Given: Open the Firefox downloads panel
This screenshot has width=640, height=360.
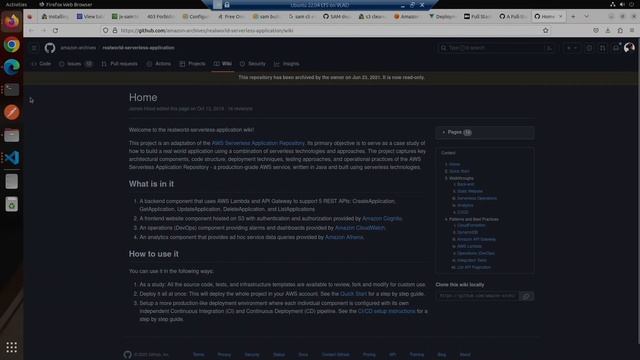Looking at the screenshot, I should click(x=608, y=30).
